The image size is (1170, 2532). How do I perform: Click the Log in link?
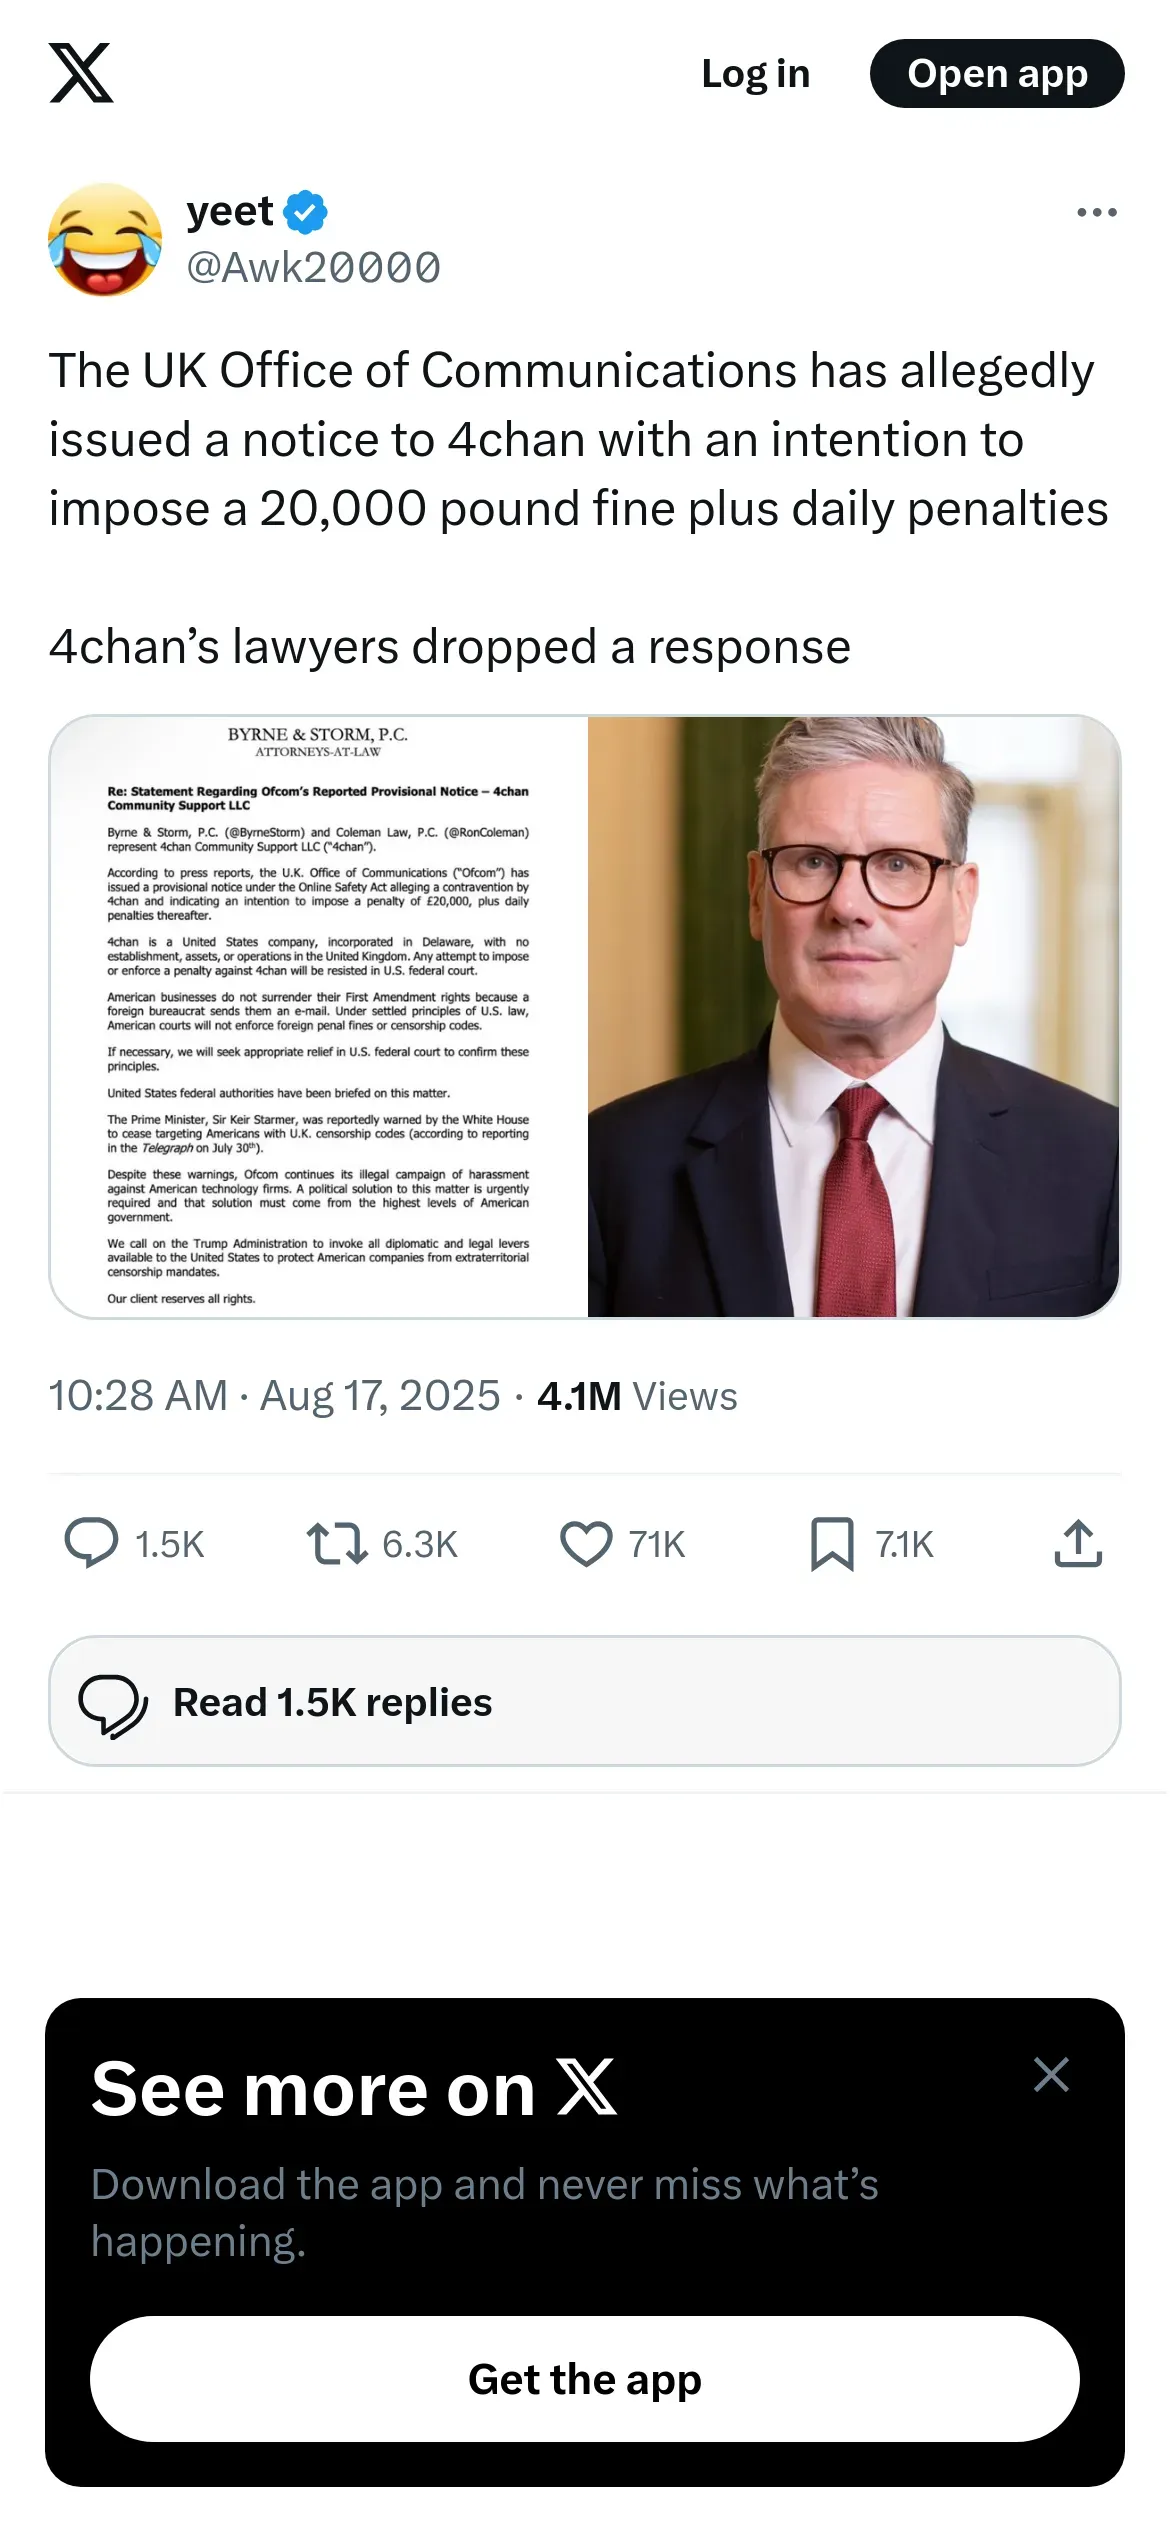point(755,73)
